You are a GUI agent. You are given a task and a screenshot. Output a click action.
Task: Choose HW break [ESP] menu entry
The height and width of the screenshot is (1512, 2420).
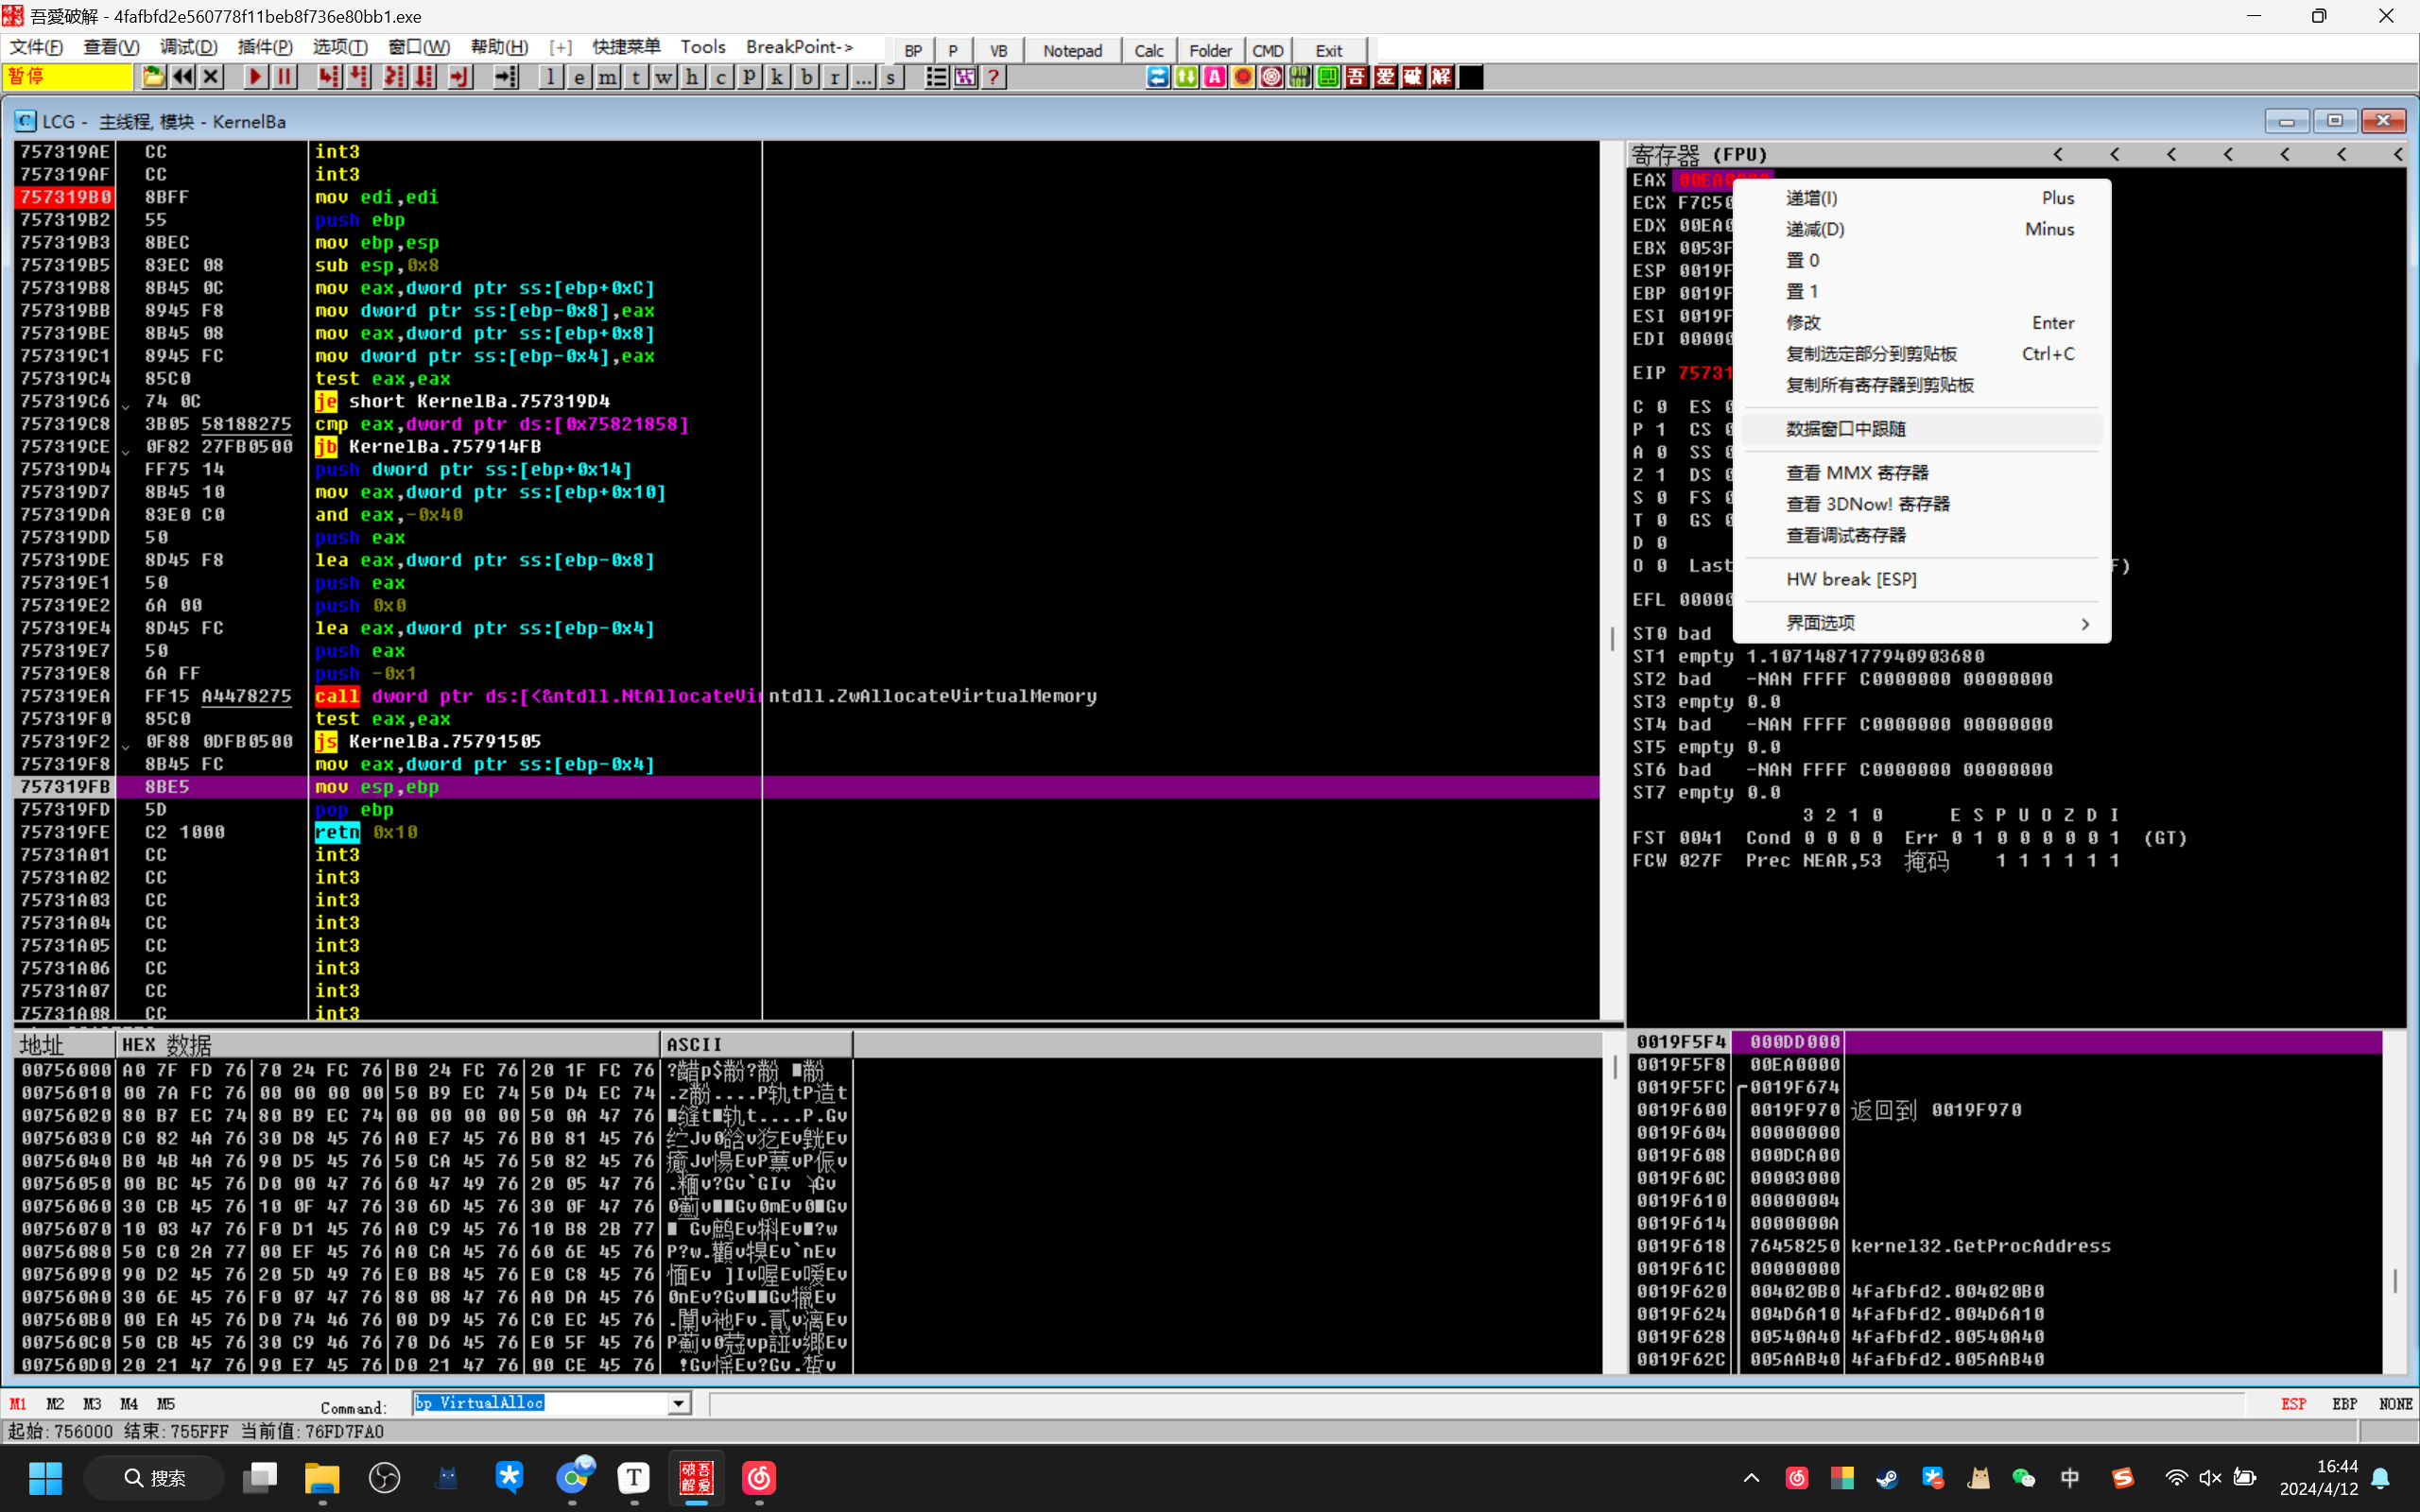[x=1921, y=579]
